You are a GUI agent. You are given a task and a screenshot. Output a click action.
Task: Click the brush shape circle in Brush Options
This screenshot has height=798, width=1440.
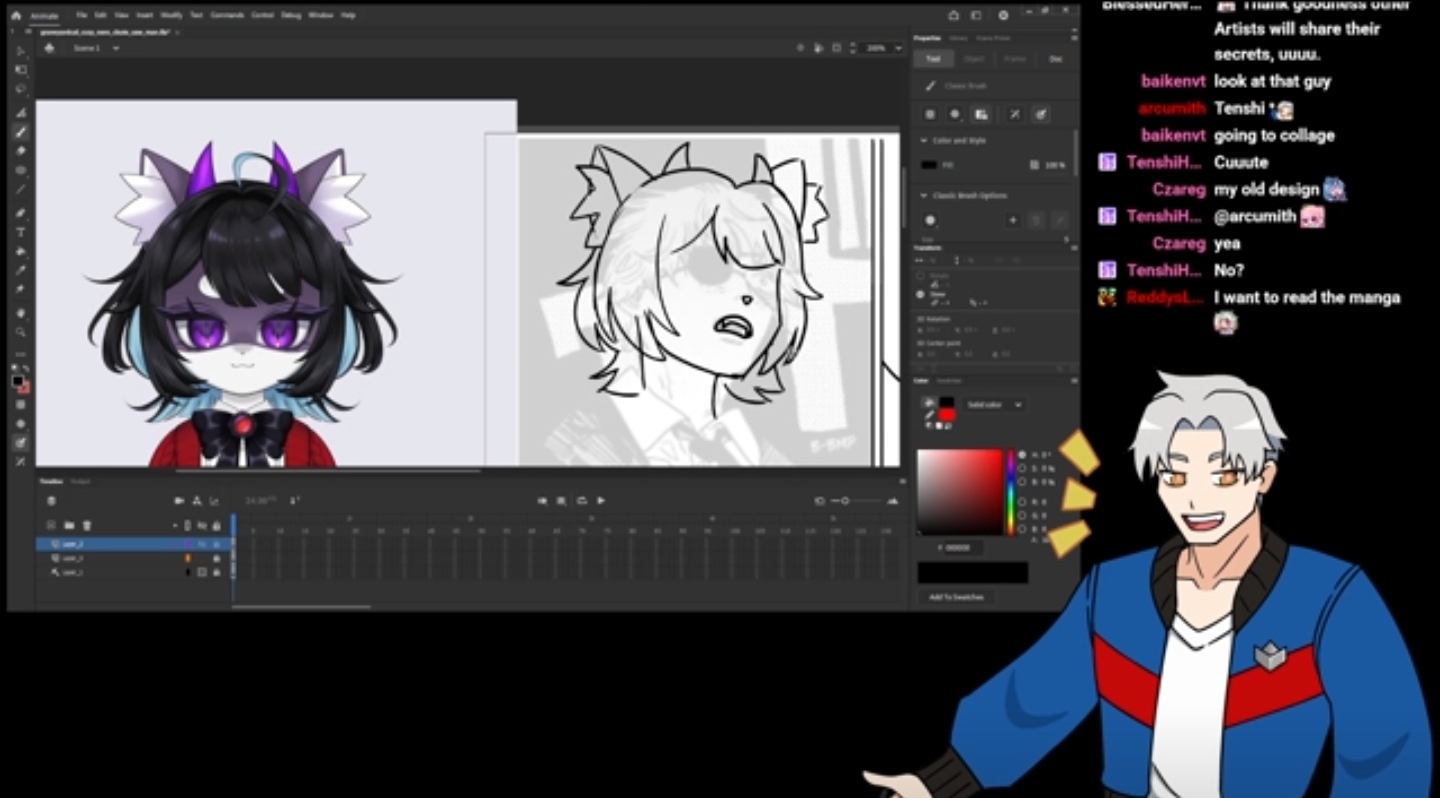[930, 220]
